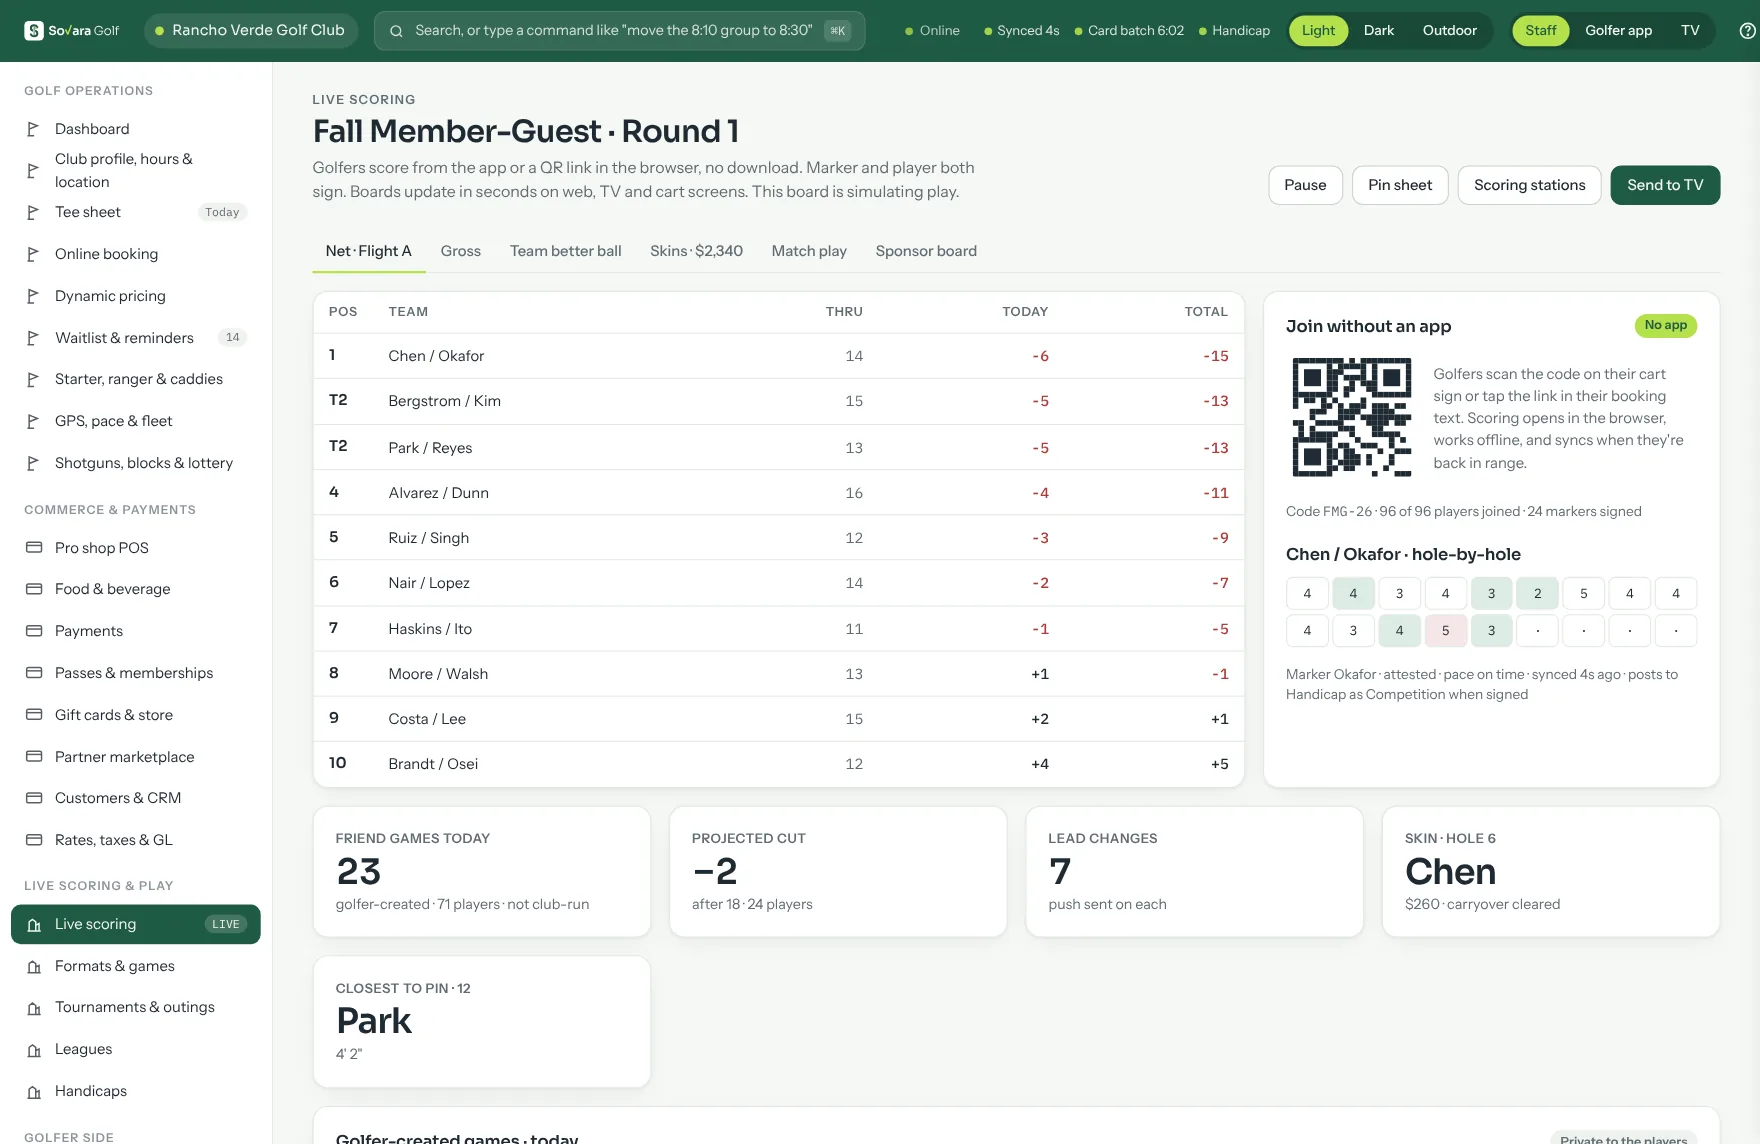Click the Online booking flag icon
The height and width of the screenshot is (1144, 1760).
point(33,254)
